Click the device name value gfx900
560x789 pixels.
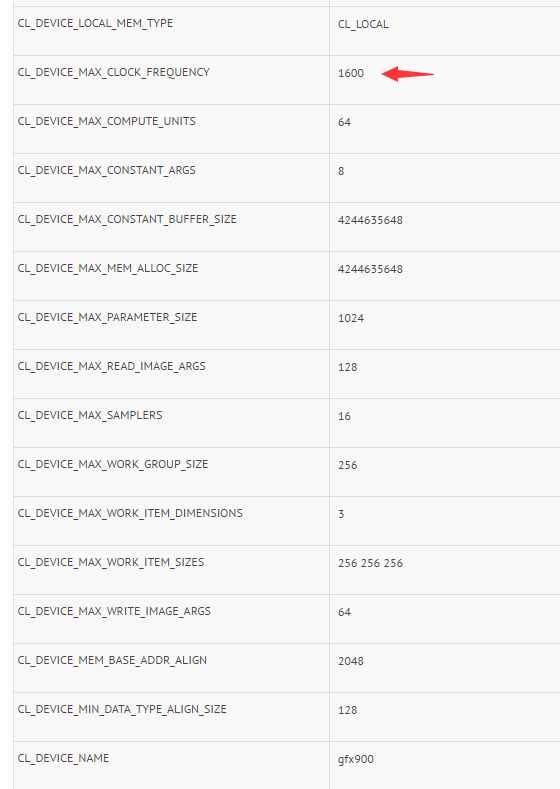click(x=356, y=759)
